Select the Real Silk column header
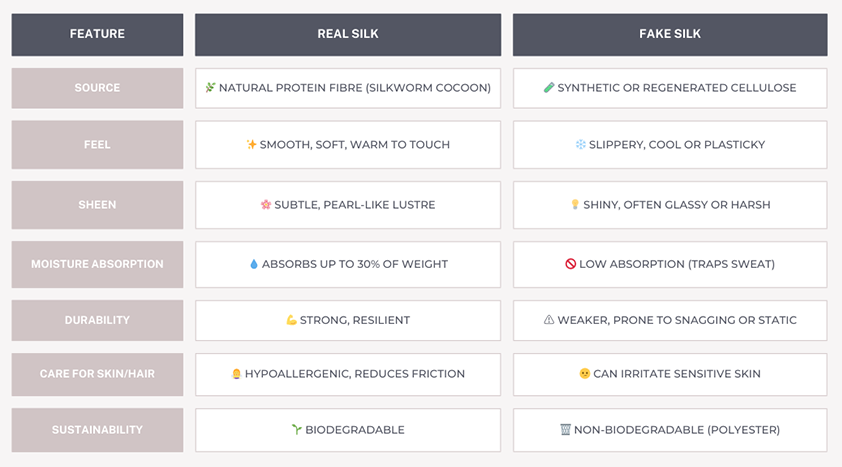Image resolution: width=842 pixels, height=467 pixels. [x=348, y=35]
